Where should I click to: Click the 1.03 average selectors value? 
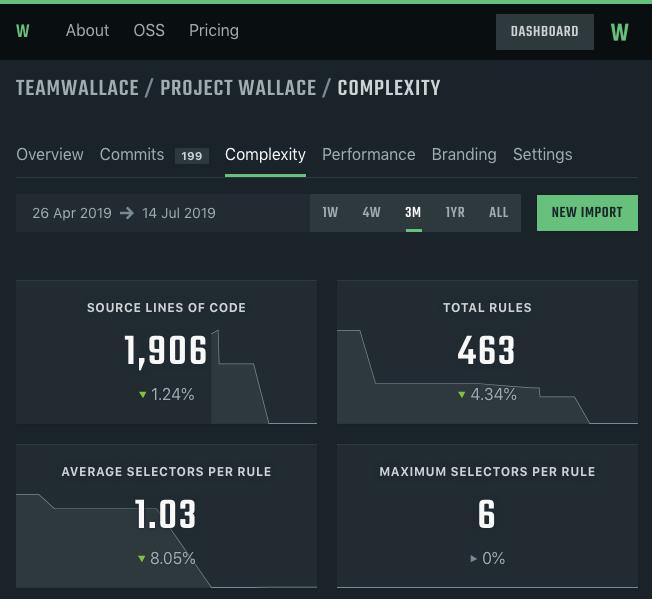[x=165, y=514]
